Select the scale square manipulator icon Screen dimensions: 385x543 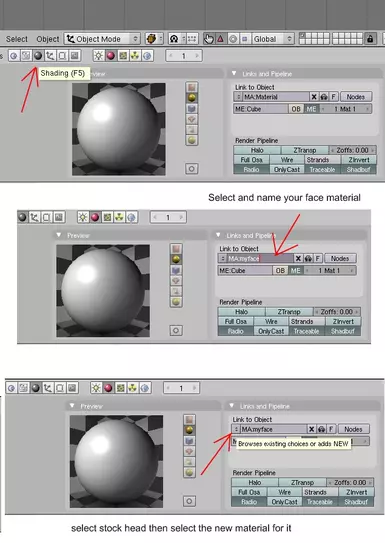tap(244, 39)
